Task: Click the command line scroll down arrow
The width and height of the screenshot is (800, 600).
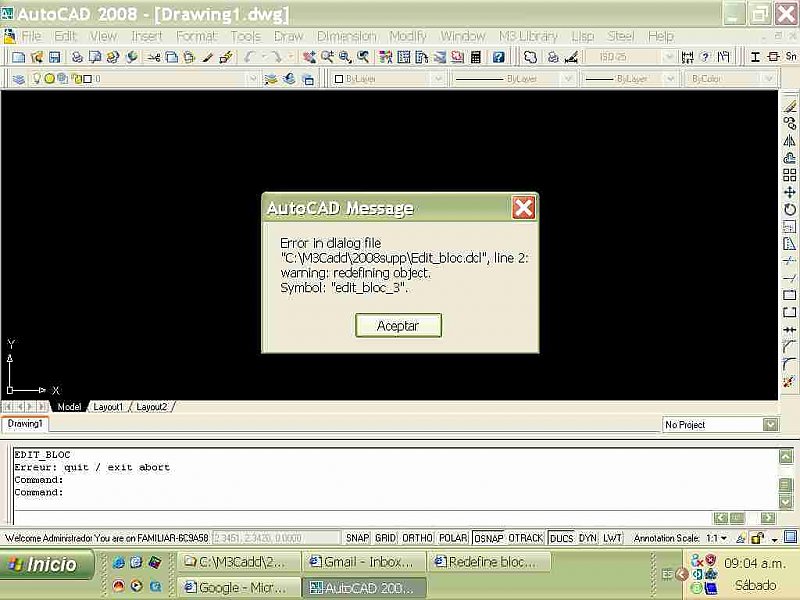Action: pos(786,502)
